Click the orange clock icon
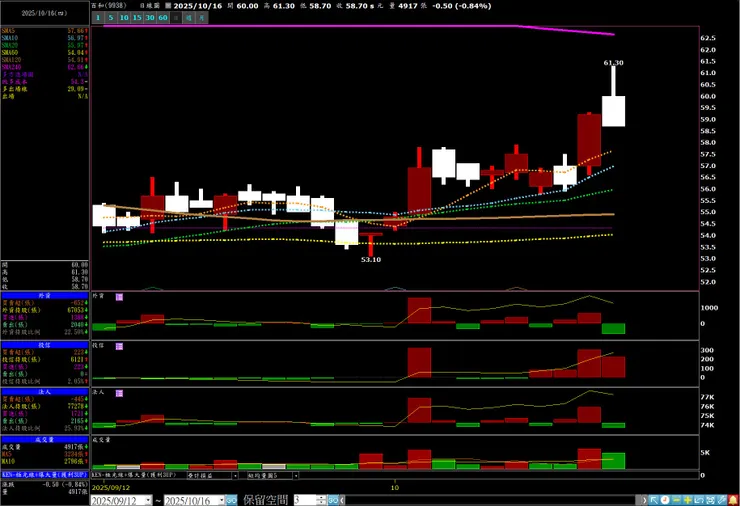 click(x=665, y=500)
